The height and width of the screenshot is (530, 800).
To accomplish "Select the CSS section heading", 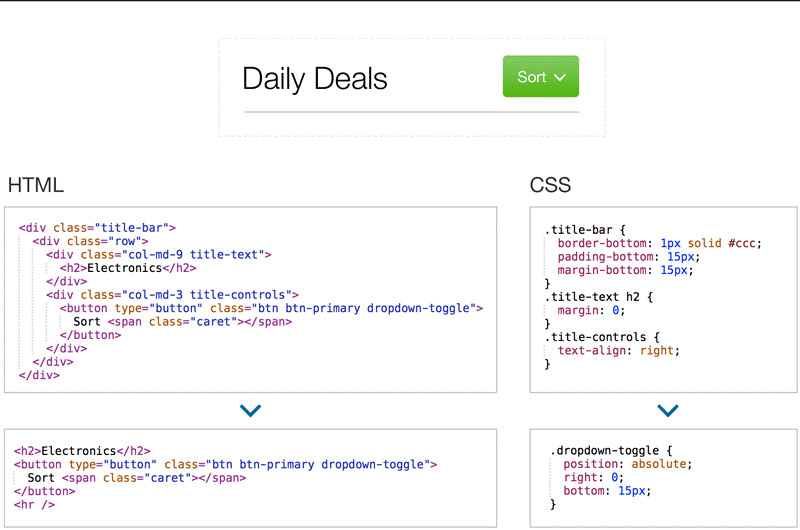I will [x=550, y=185].
